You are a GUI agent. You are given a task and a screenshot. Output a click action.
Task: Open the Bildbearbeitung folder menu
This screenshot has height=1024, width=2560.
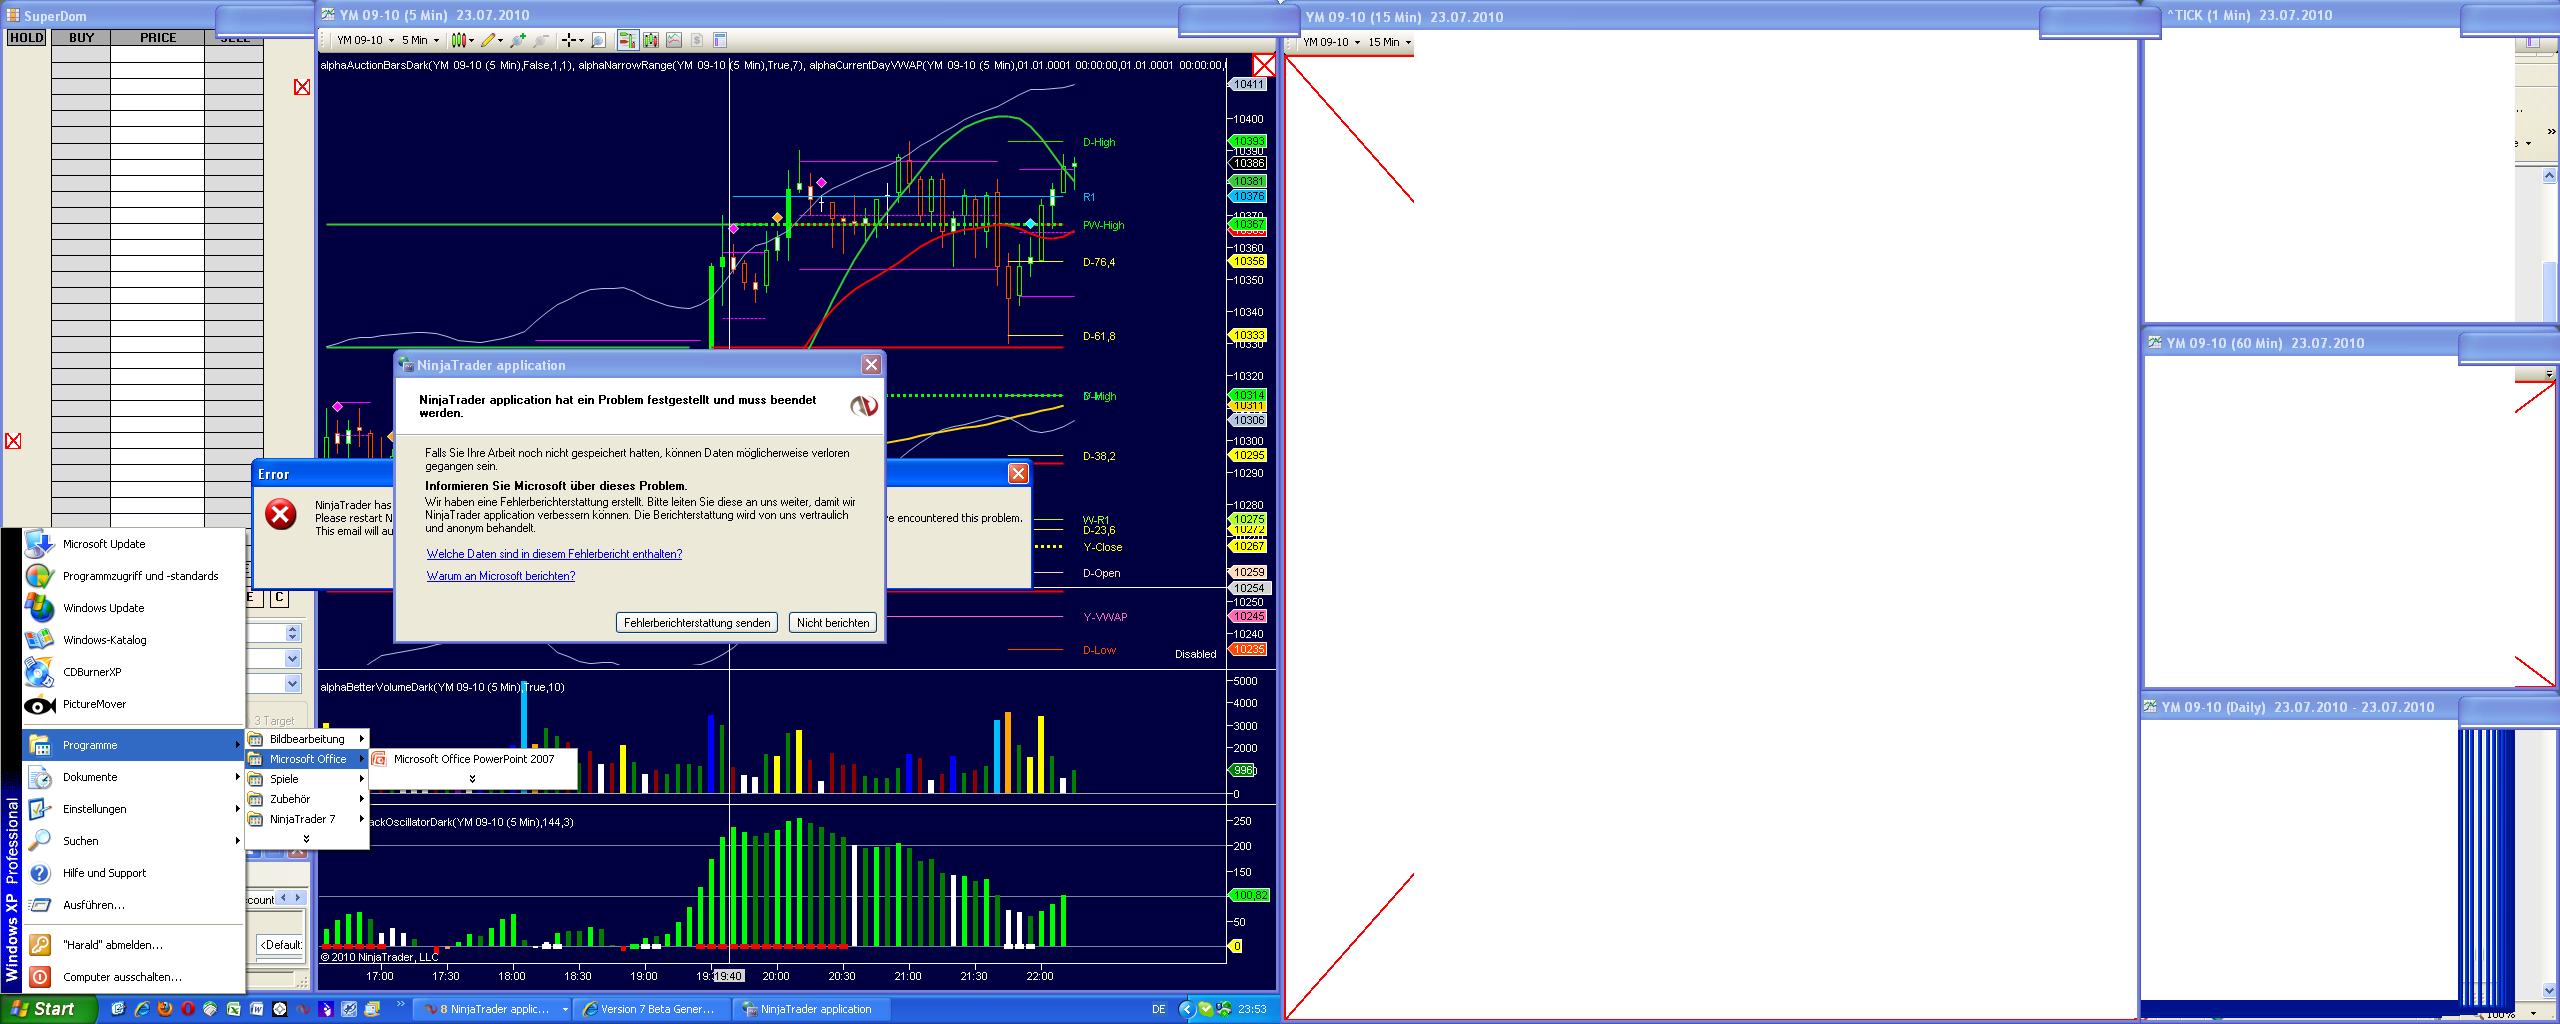point(306,739)
